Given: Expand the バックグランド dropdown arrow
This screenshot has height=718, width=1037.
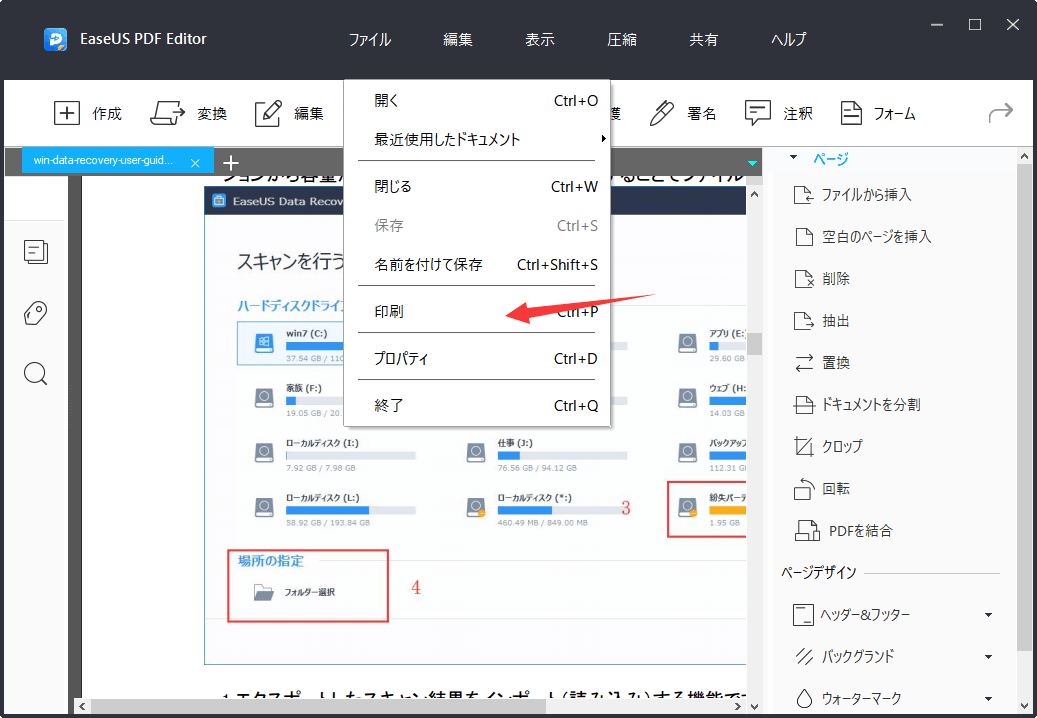Looking at the screenshot, I should click(988, 657).
